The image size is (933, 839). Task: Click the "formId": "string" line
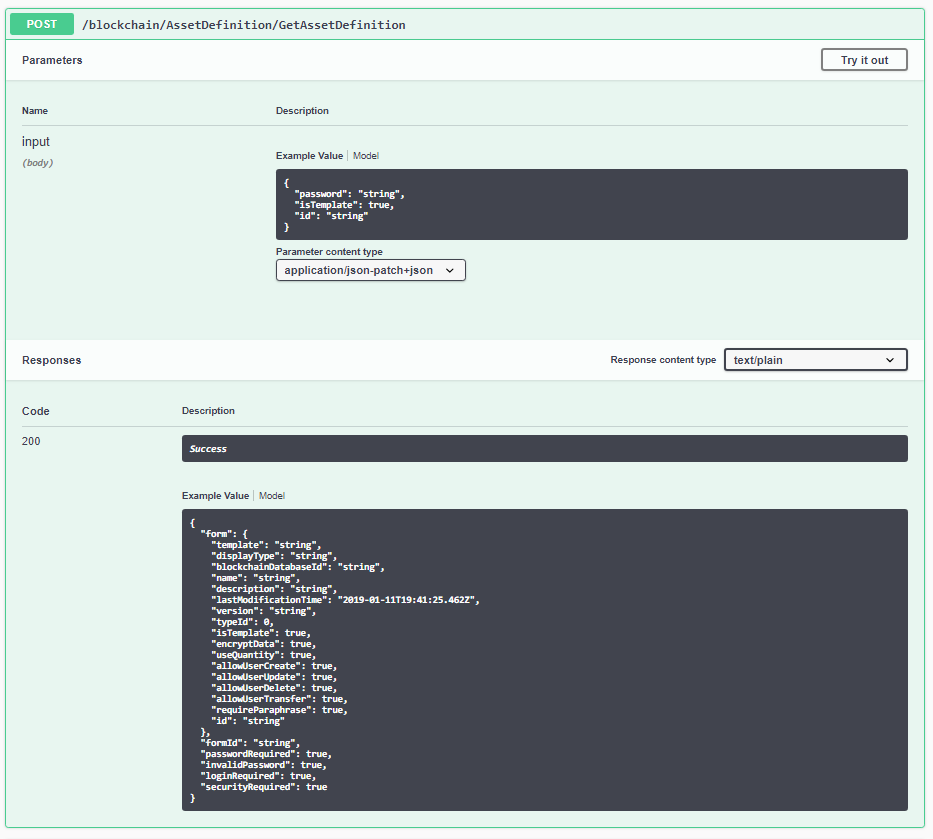click(250, 743)
